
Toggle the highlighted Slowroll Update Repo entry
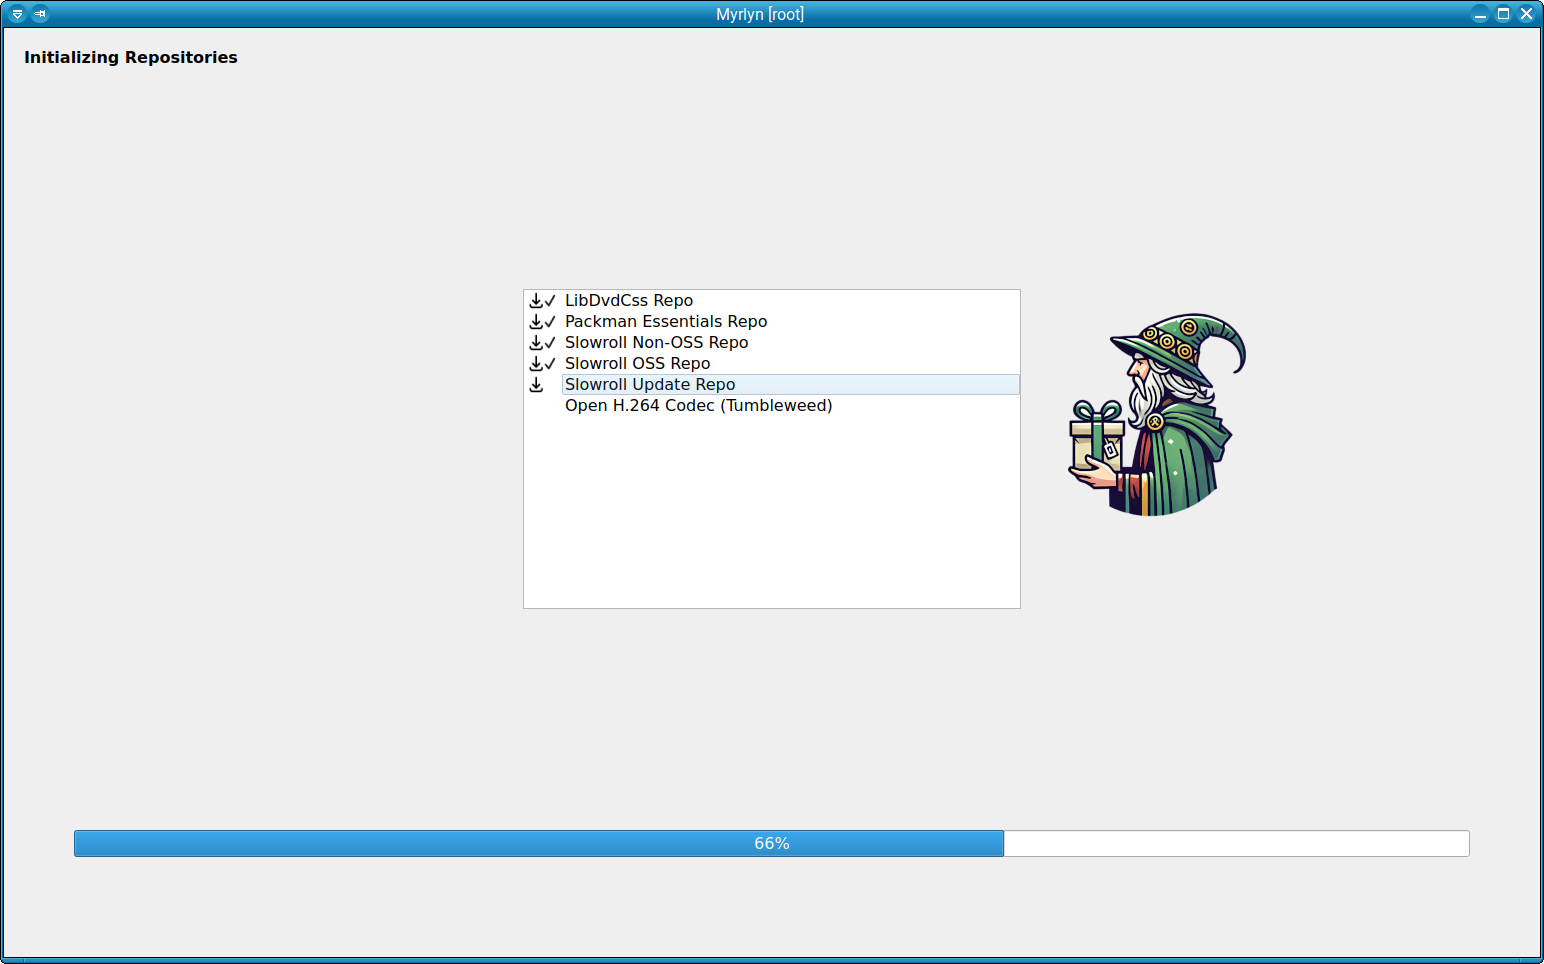(649, 384)
